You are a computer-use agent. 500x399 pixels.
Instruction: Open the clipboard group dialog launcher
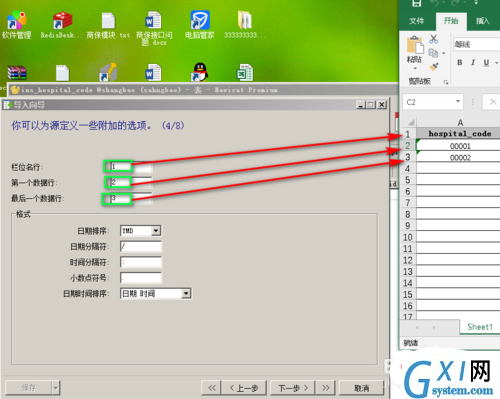tap(446, 82)
